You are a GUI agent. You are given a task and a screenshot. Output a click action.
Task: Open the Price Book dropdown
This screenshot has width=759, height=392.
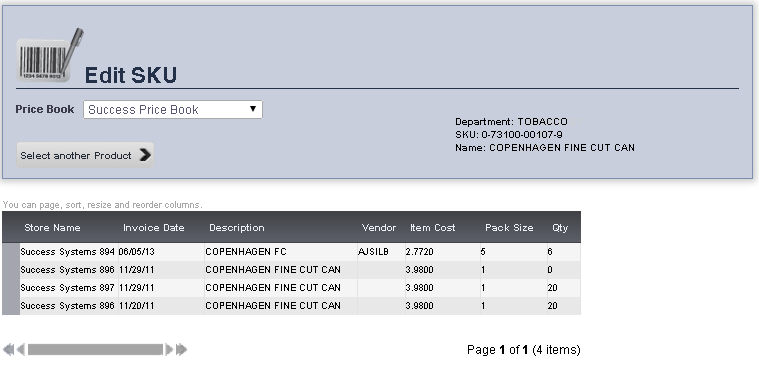173,109
